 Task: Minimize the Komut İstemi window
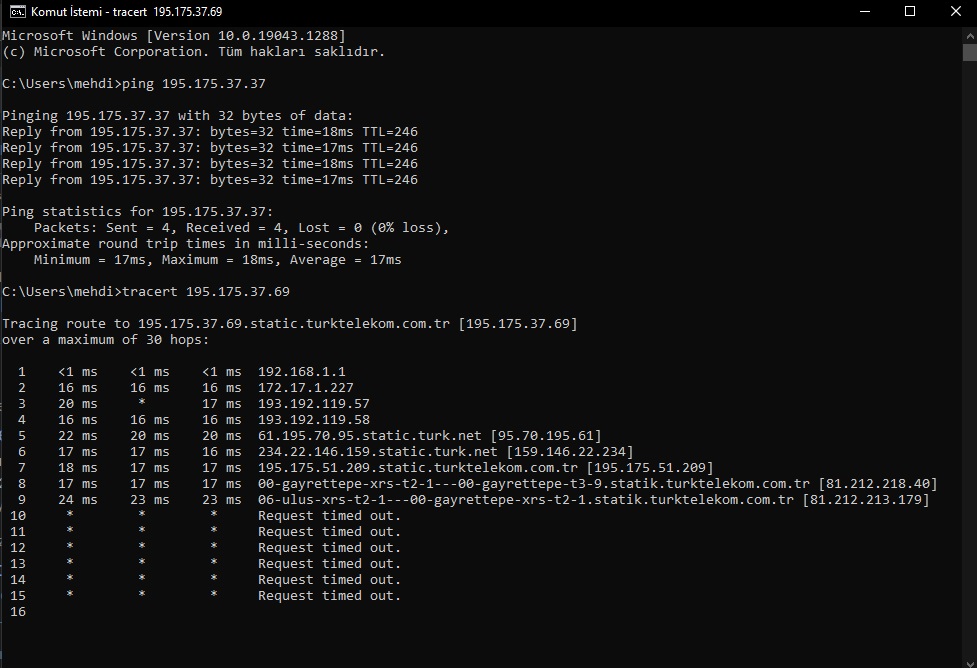tap(864, 11)
